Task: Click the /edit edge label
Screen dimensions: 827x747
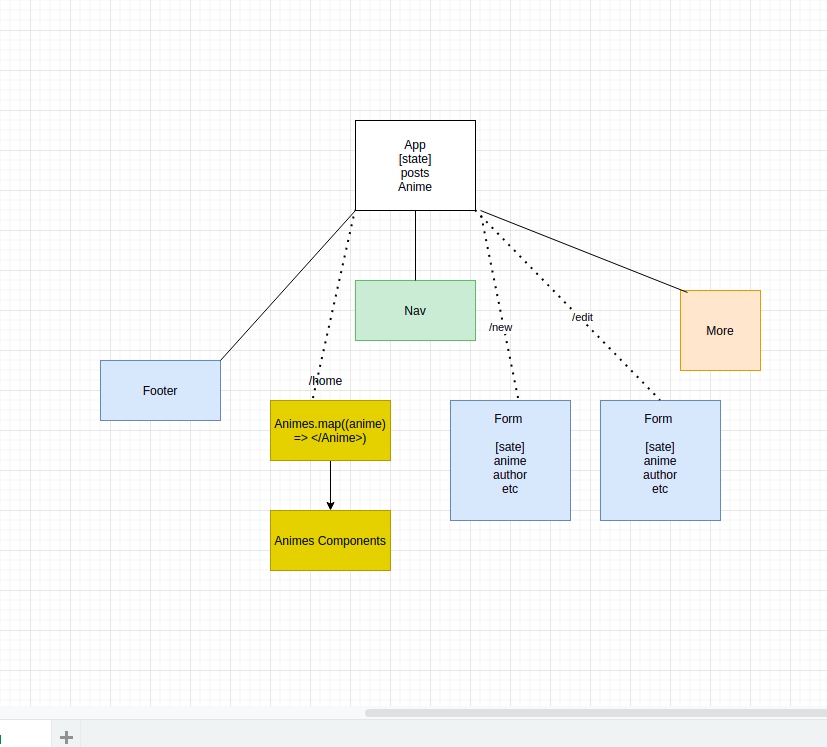Action: click(x=582, y=317)
